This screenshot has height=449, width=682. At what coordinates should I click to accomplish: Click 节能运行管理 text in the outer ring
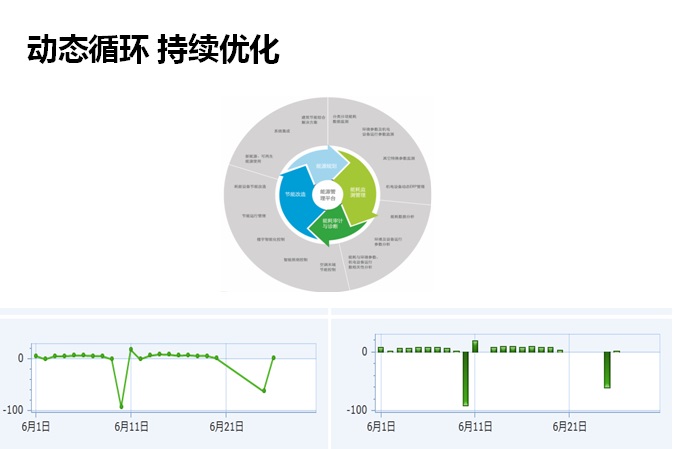[252, 216]
